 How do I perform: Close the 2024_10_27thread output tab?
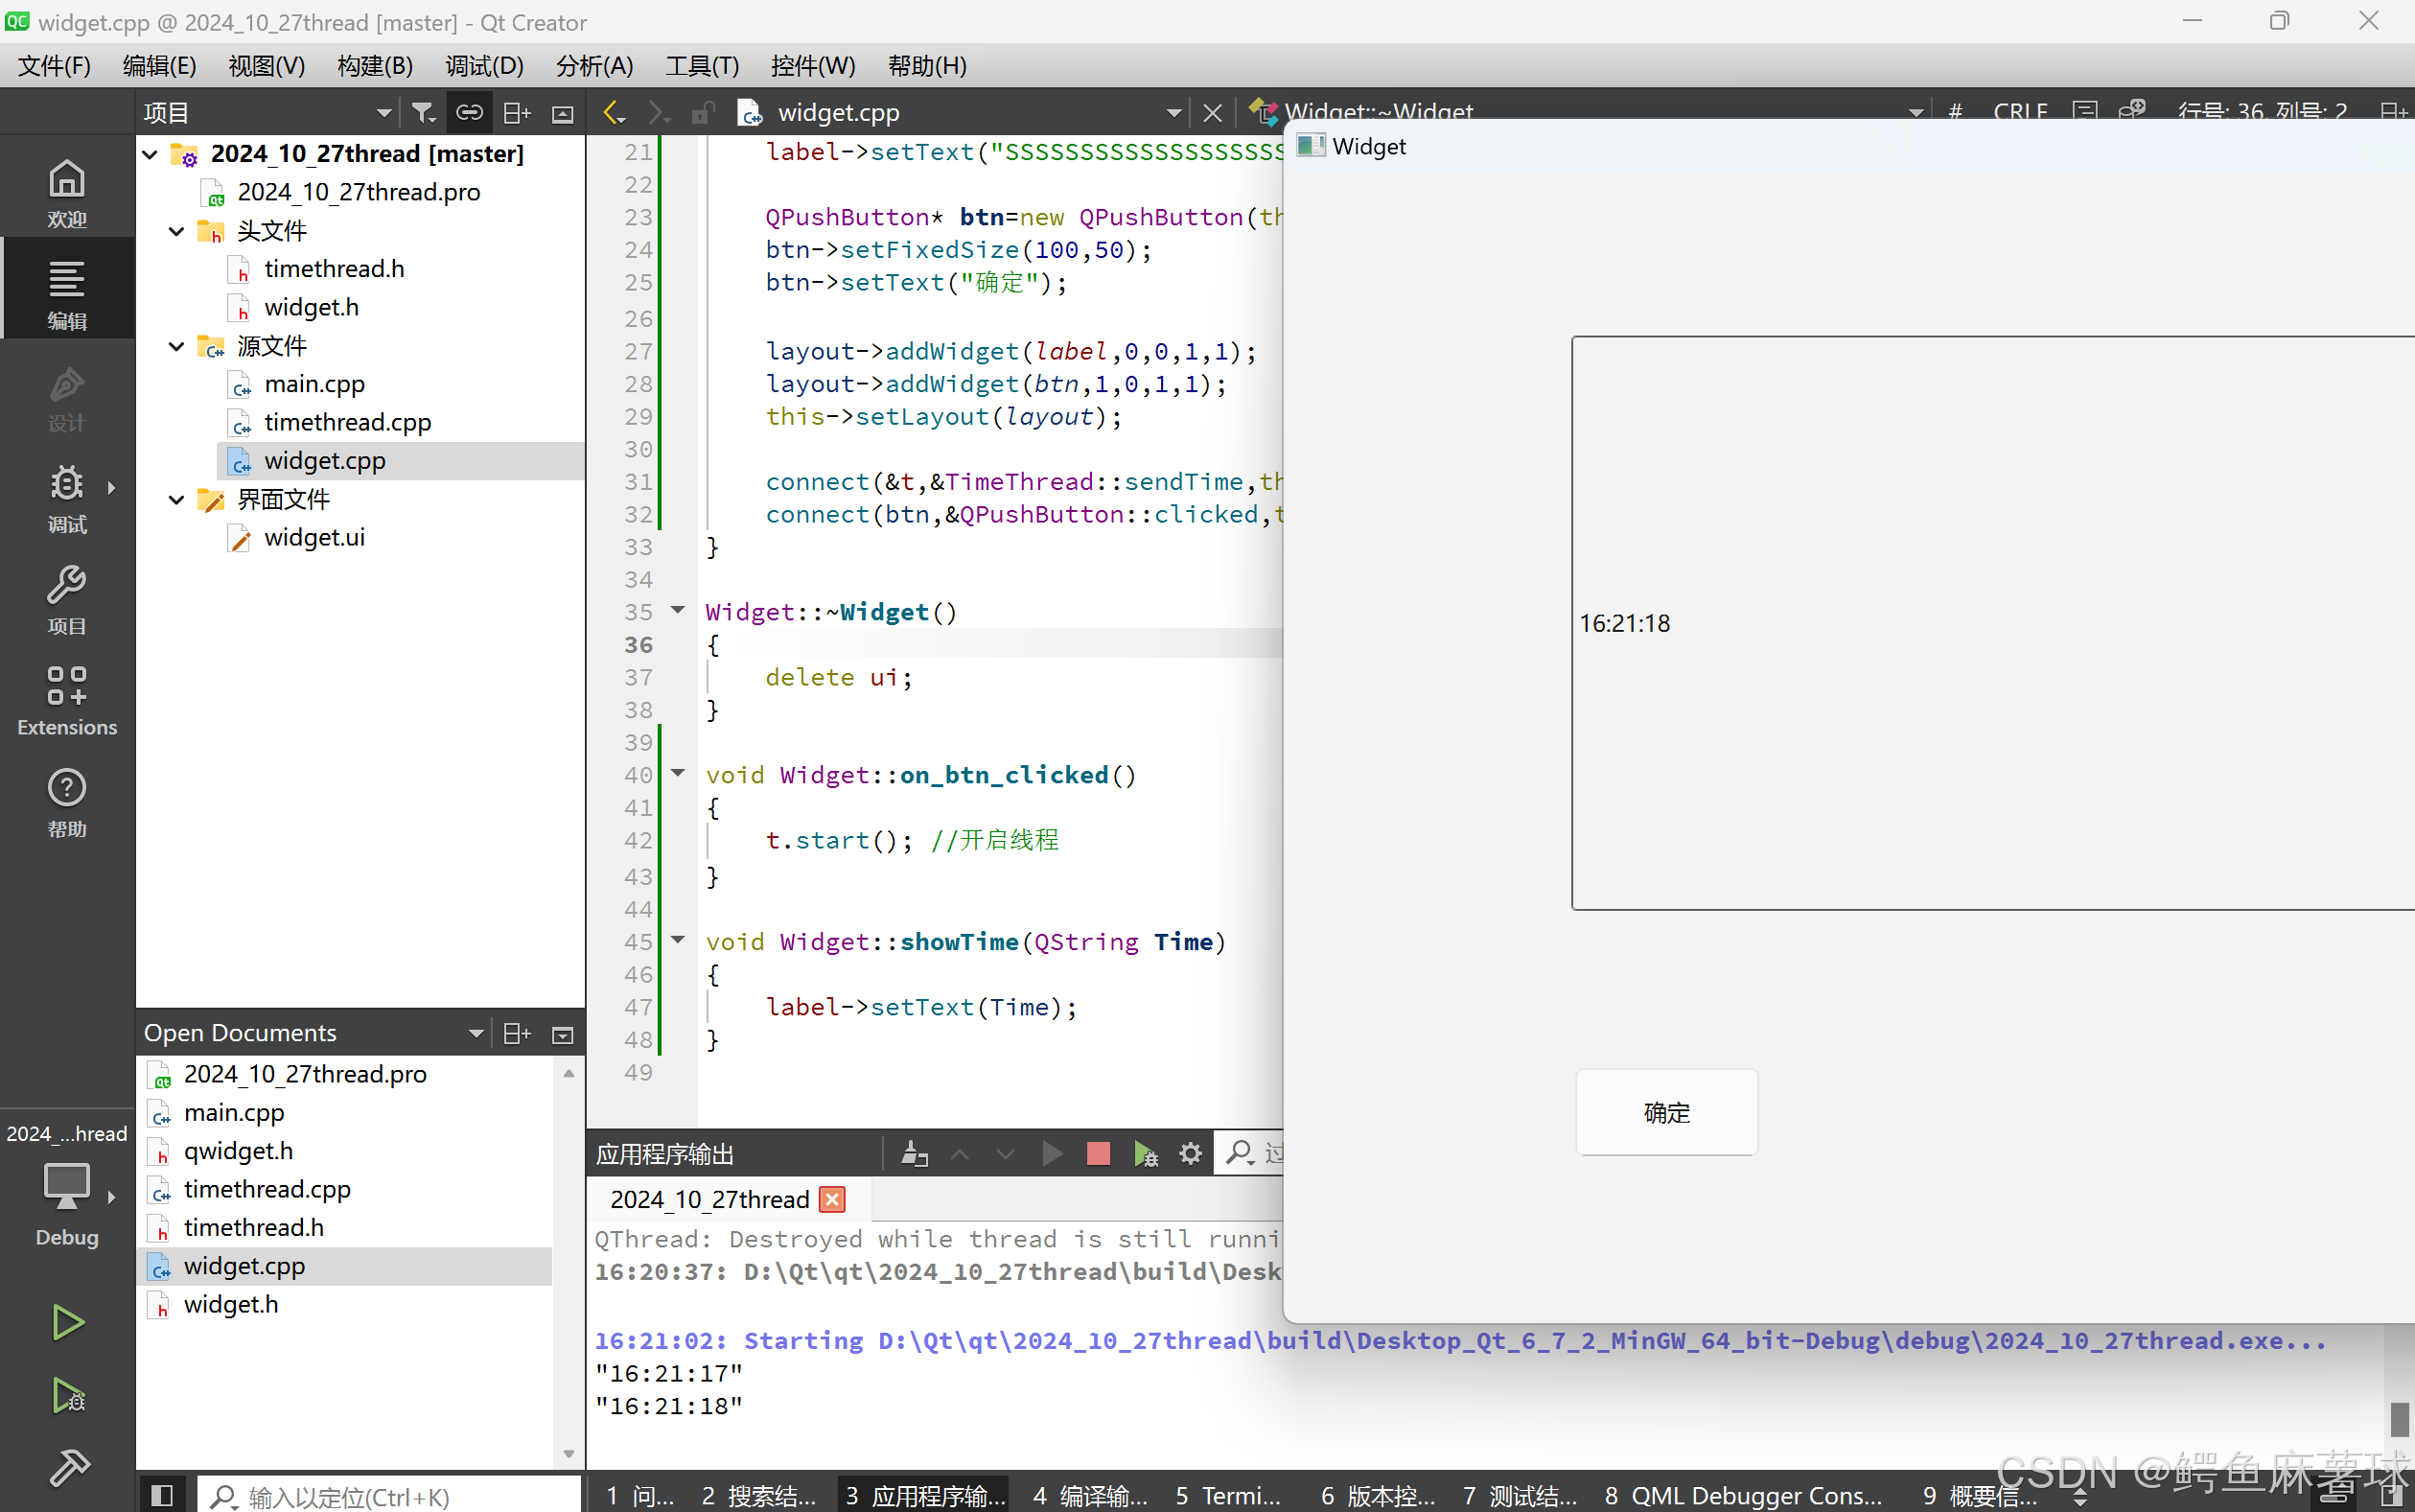(x=832, y=1199)
